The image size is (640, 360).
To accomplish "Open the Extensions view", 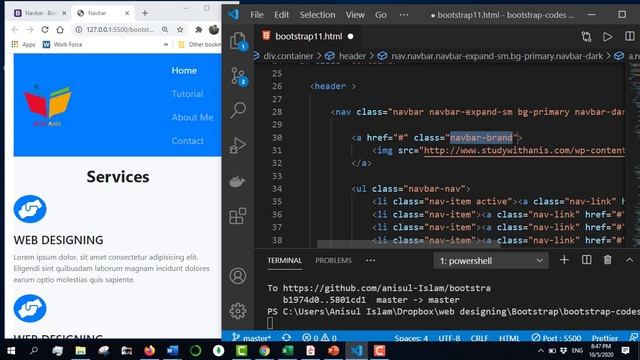I will [238, 216].
